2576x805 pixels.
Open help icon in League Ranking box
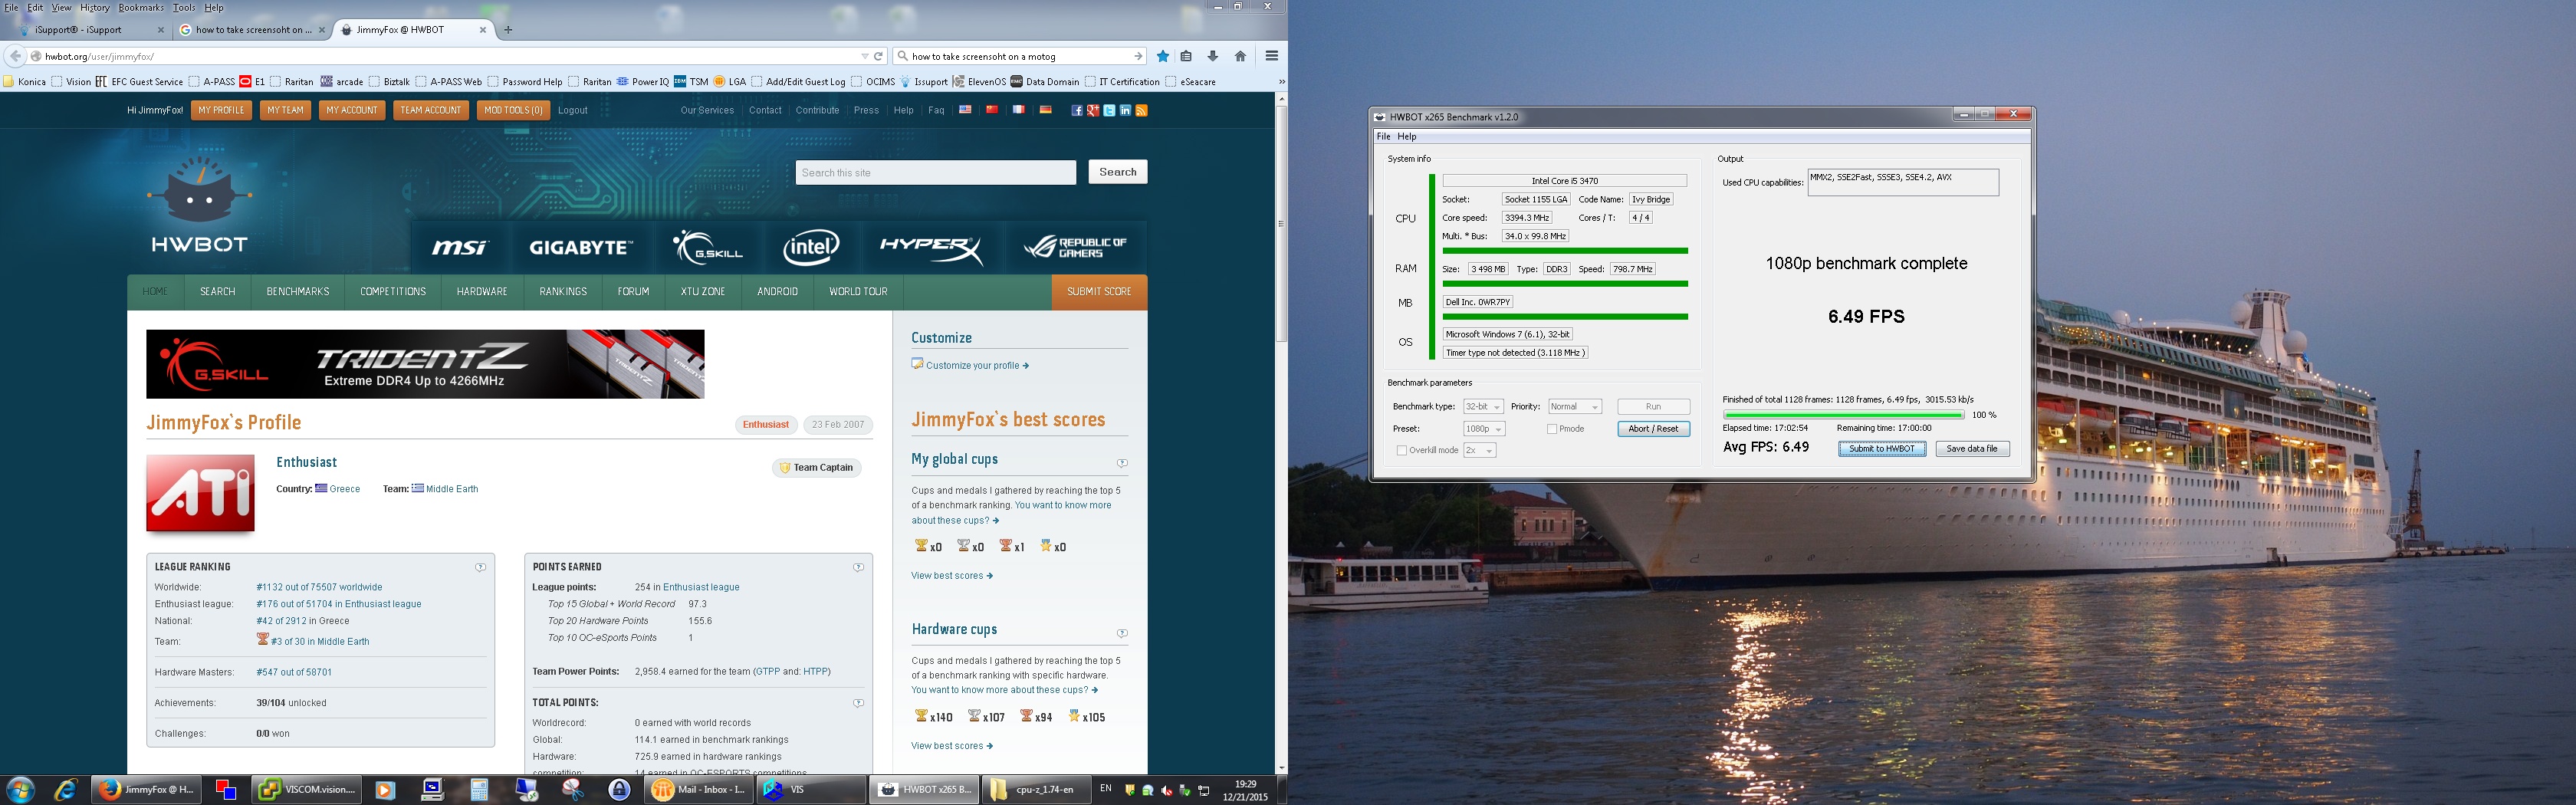coord(480,567)
